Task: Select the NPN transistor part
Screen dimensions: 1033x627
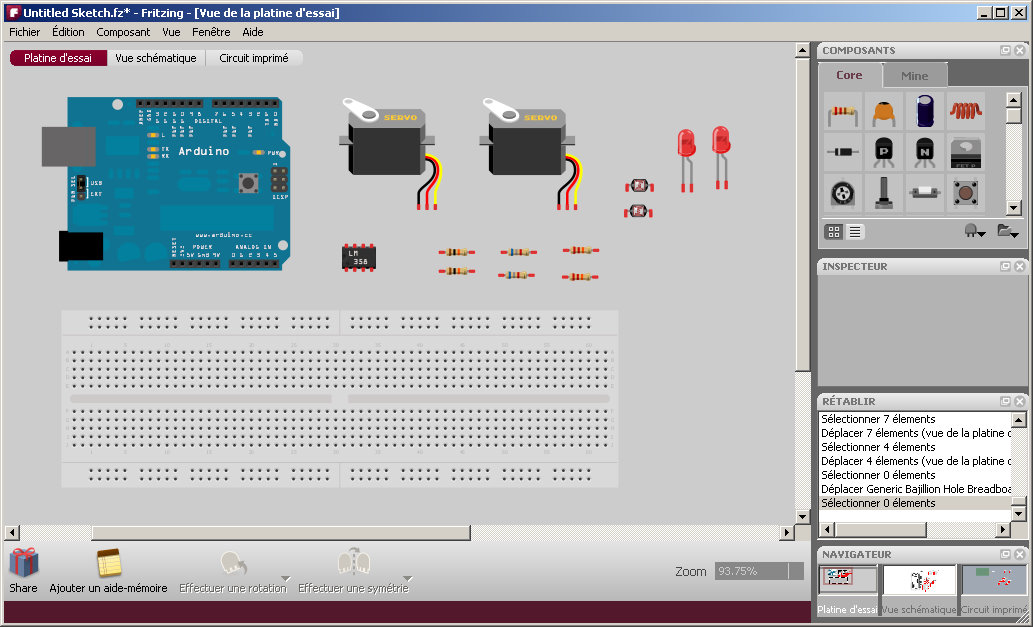Action: (924, 152)
